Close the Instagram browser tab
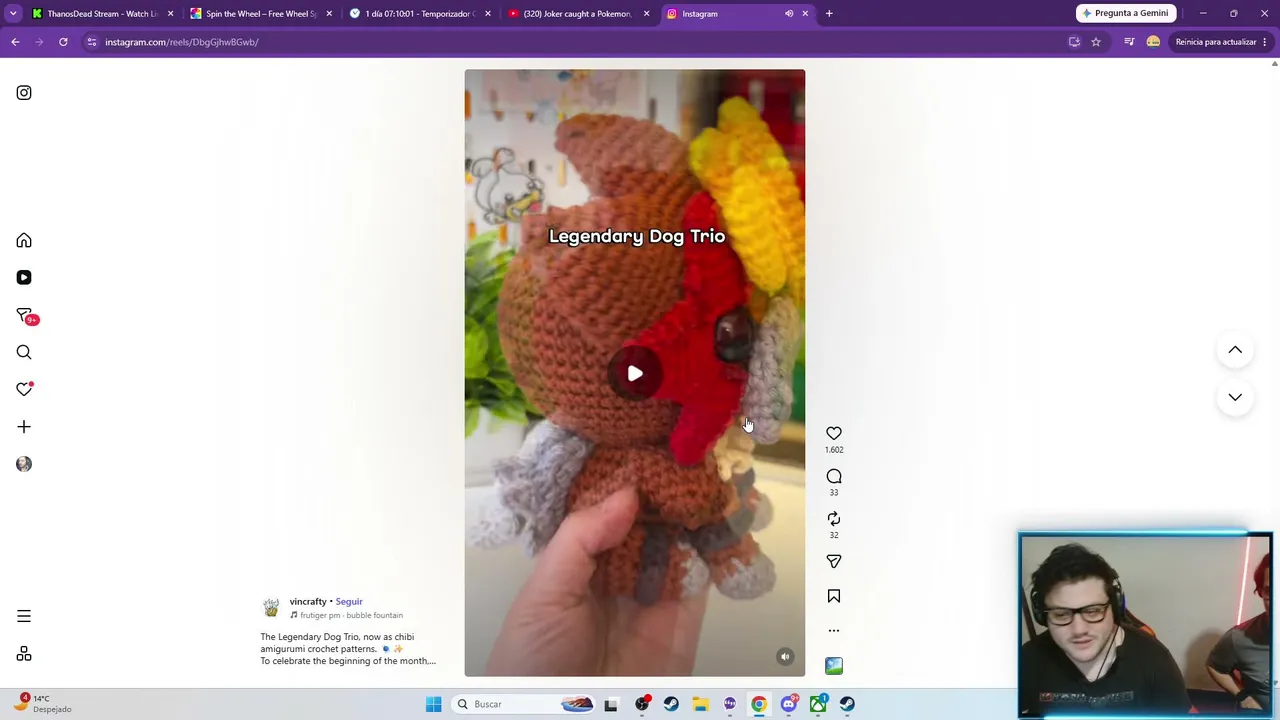 tap(805, 14)
